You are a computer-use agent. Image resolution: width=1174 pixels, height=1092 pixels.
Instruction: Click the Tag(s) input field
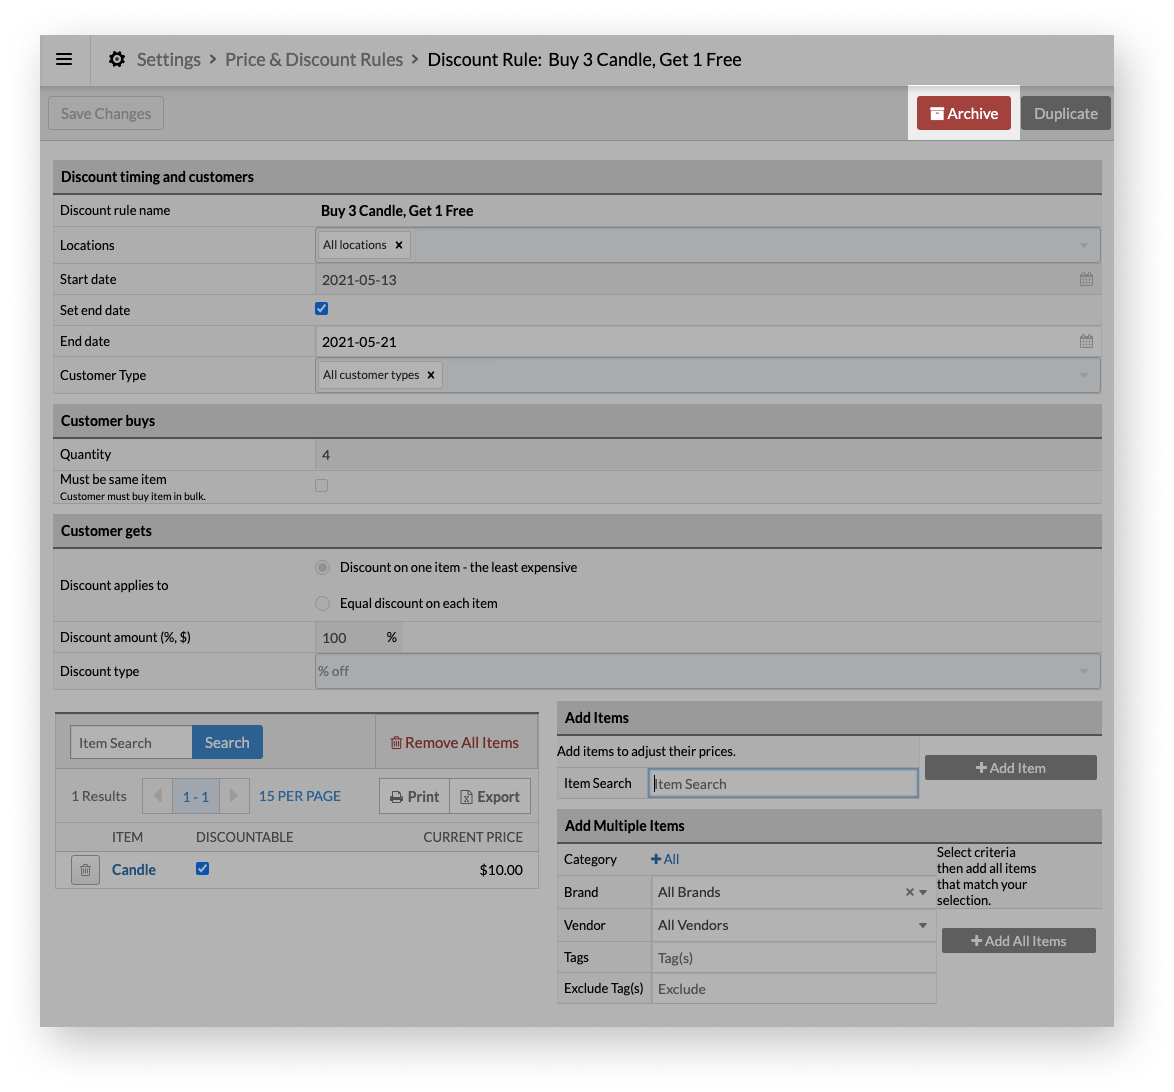(x=794, y=958)
